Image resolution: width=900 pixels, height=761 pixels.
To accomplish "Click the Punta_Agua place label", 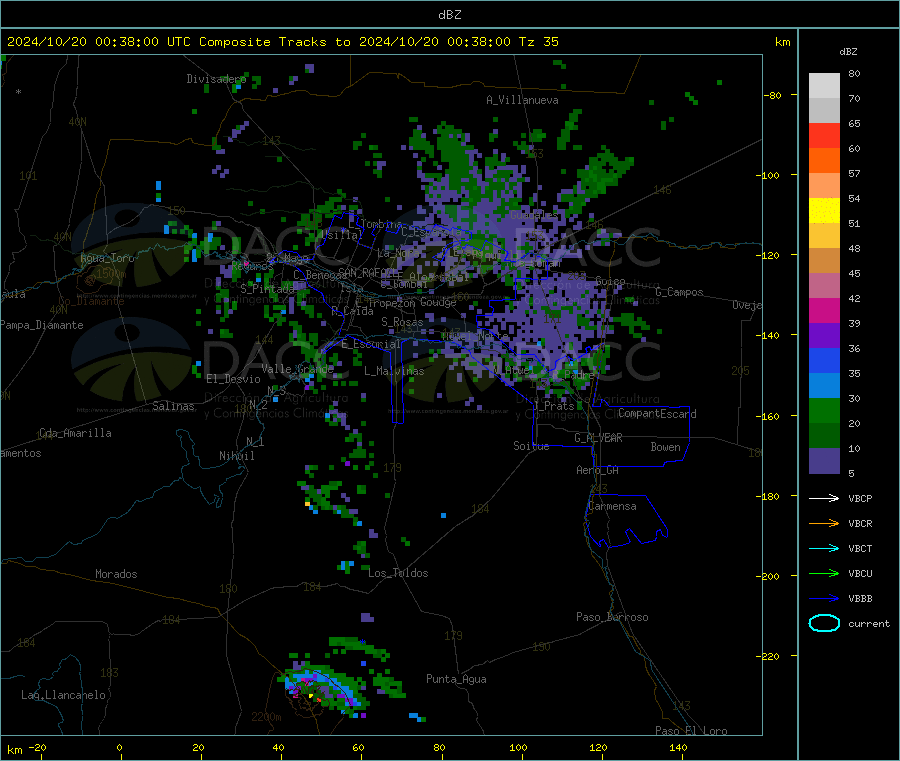I will (x=456, y=679).
